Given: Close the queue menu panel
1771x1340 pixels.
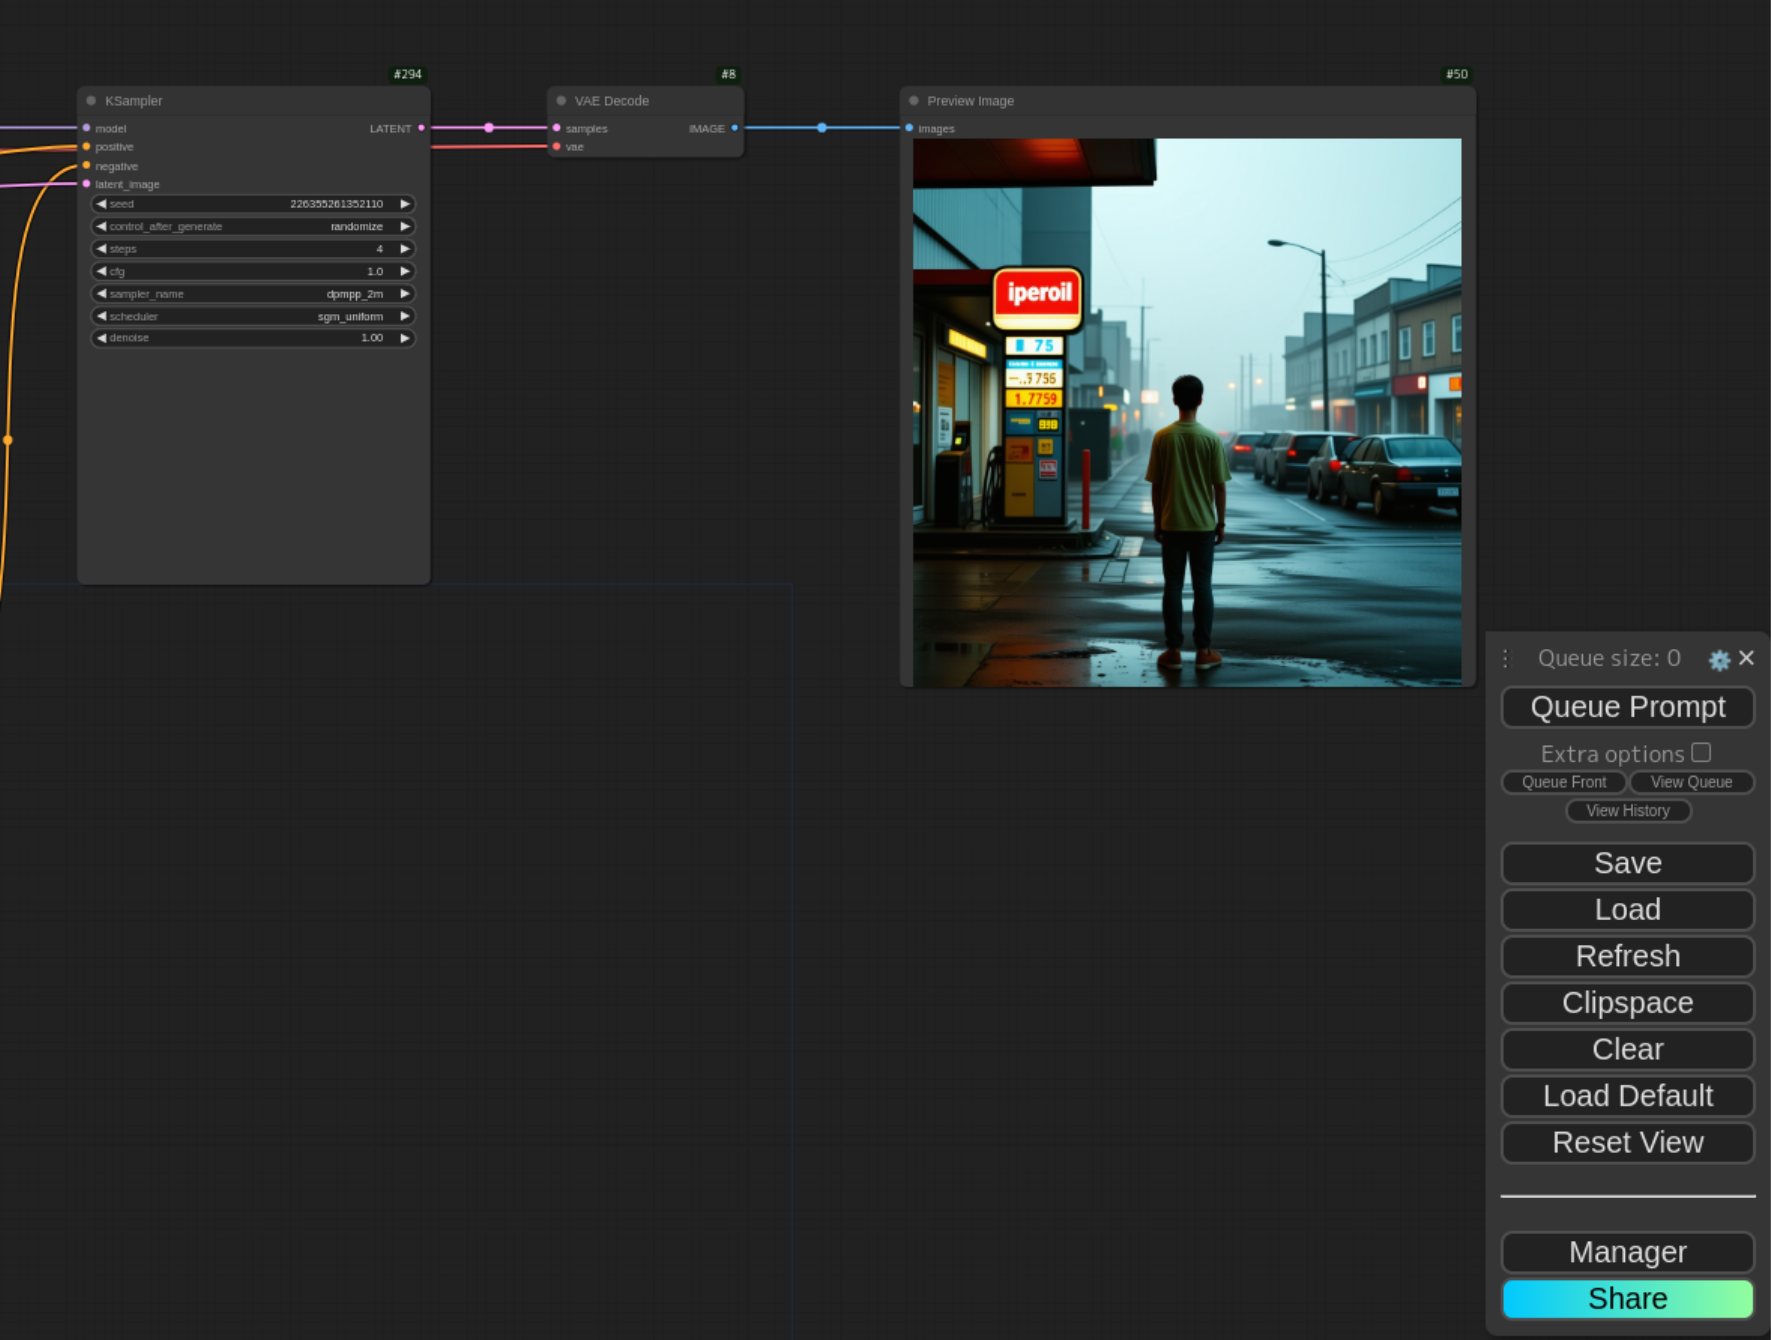Looking at the screenshot, I should pos(1746,658).
